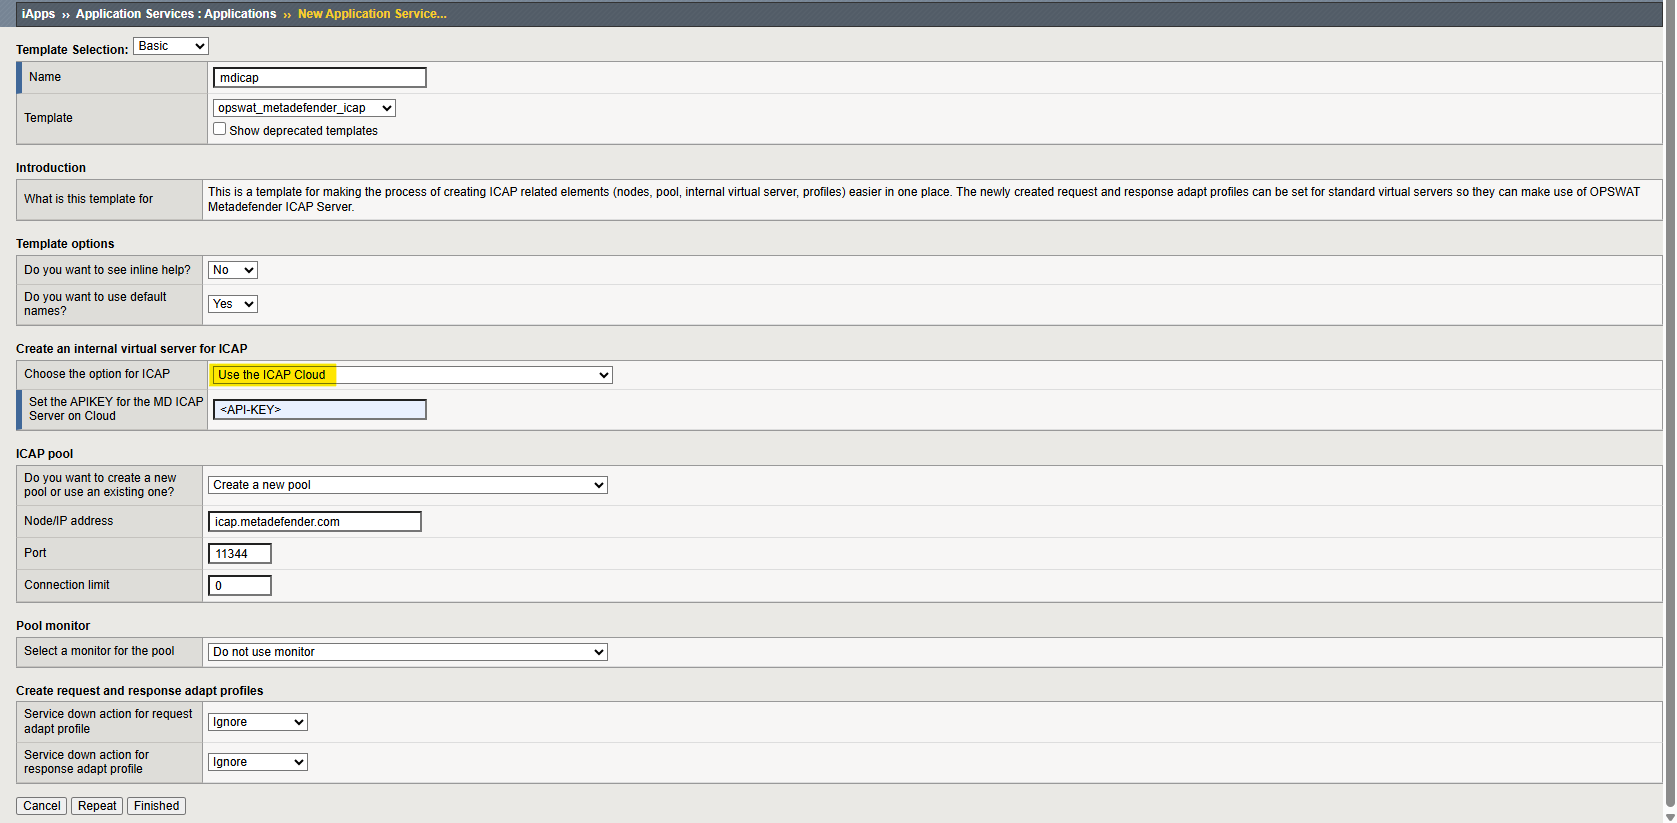Open the Template Selection dropdown
The image size is (1677, 823).
170,46
